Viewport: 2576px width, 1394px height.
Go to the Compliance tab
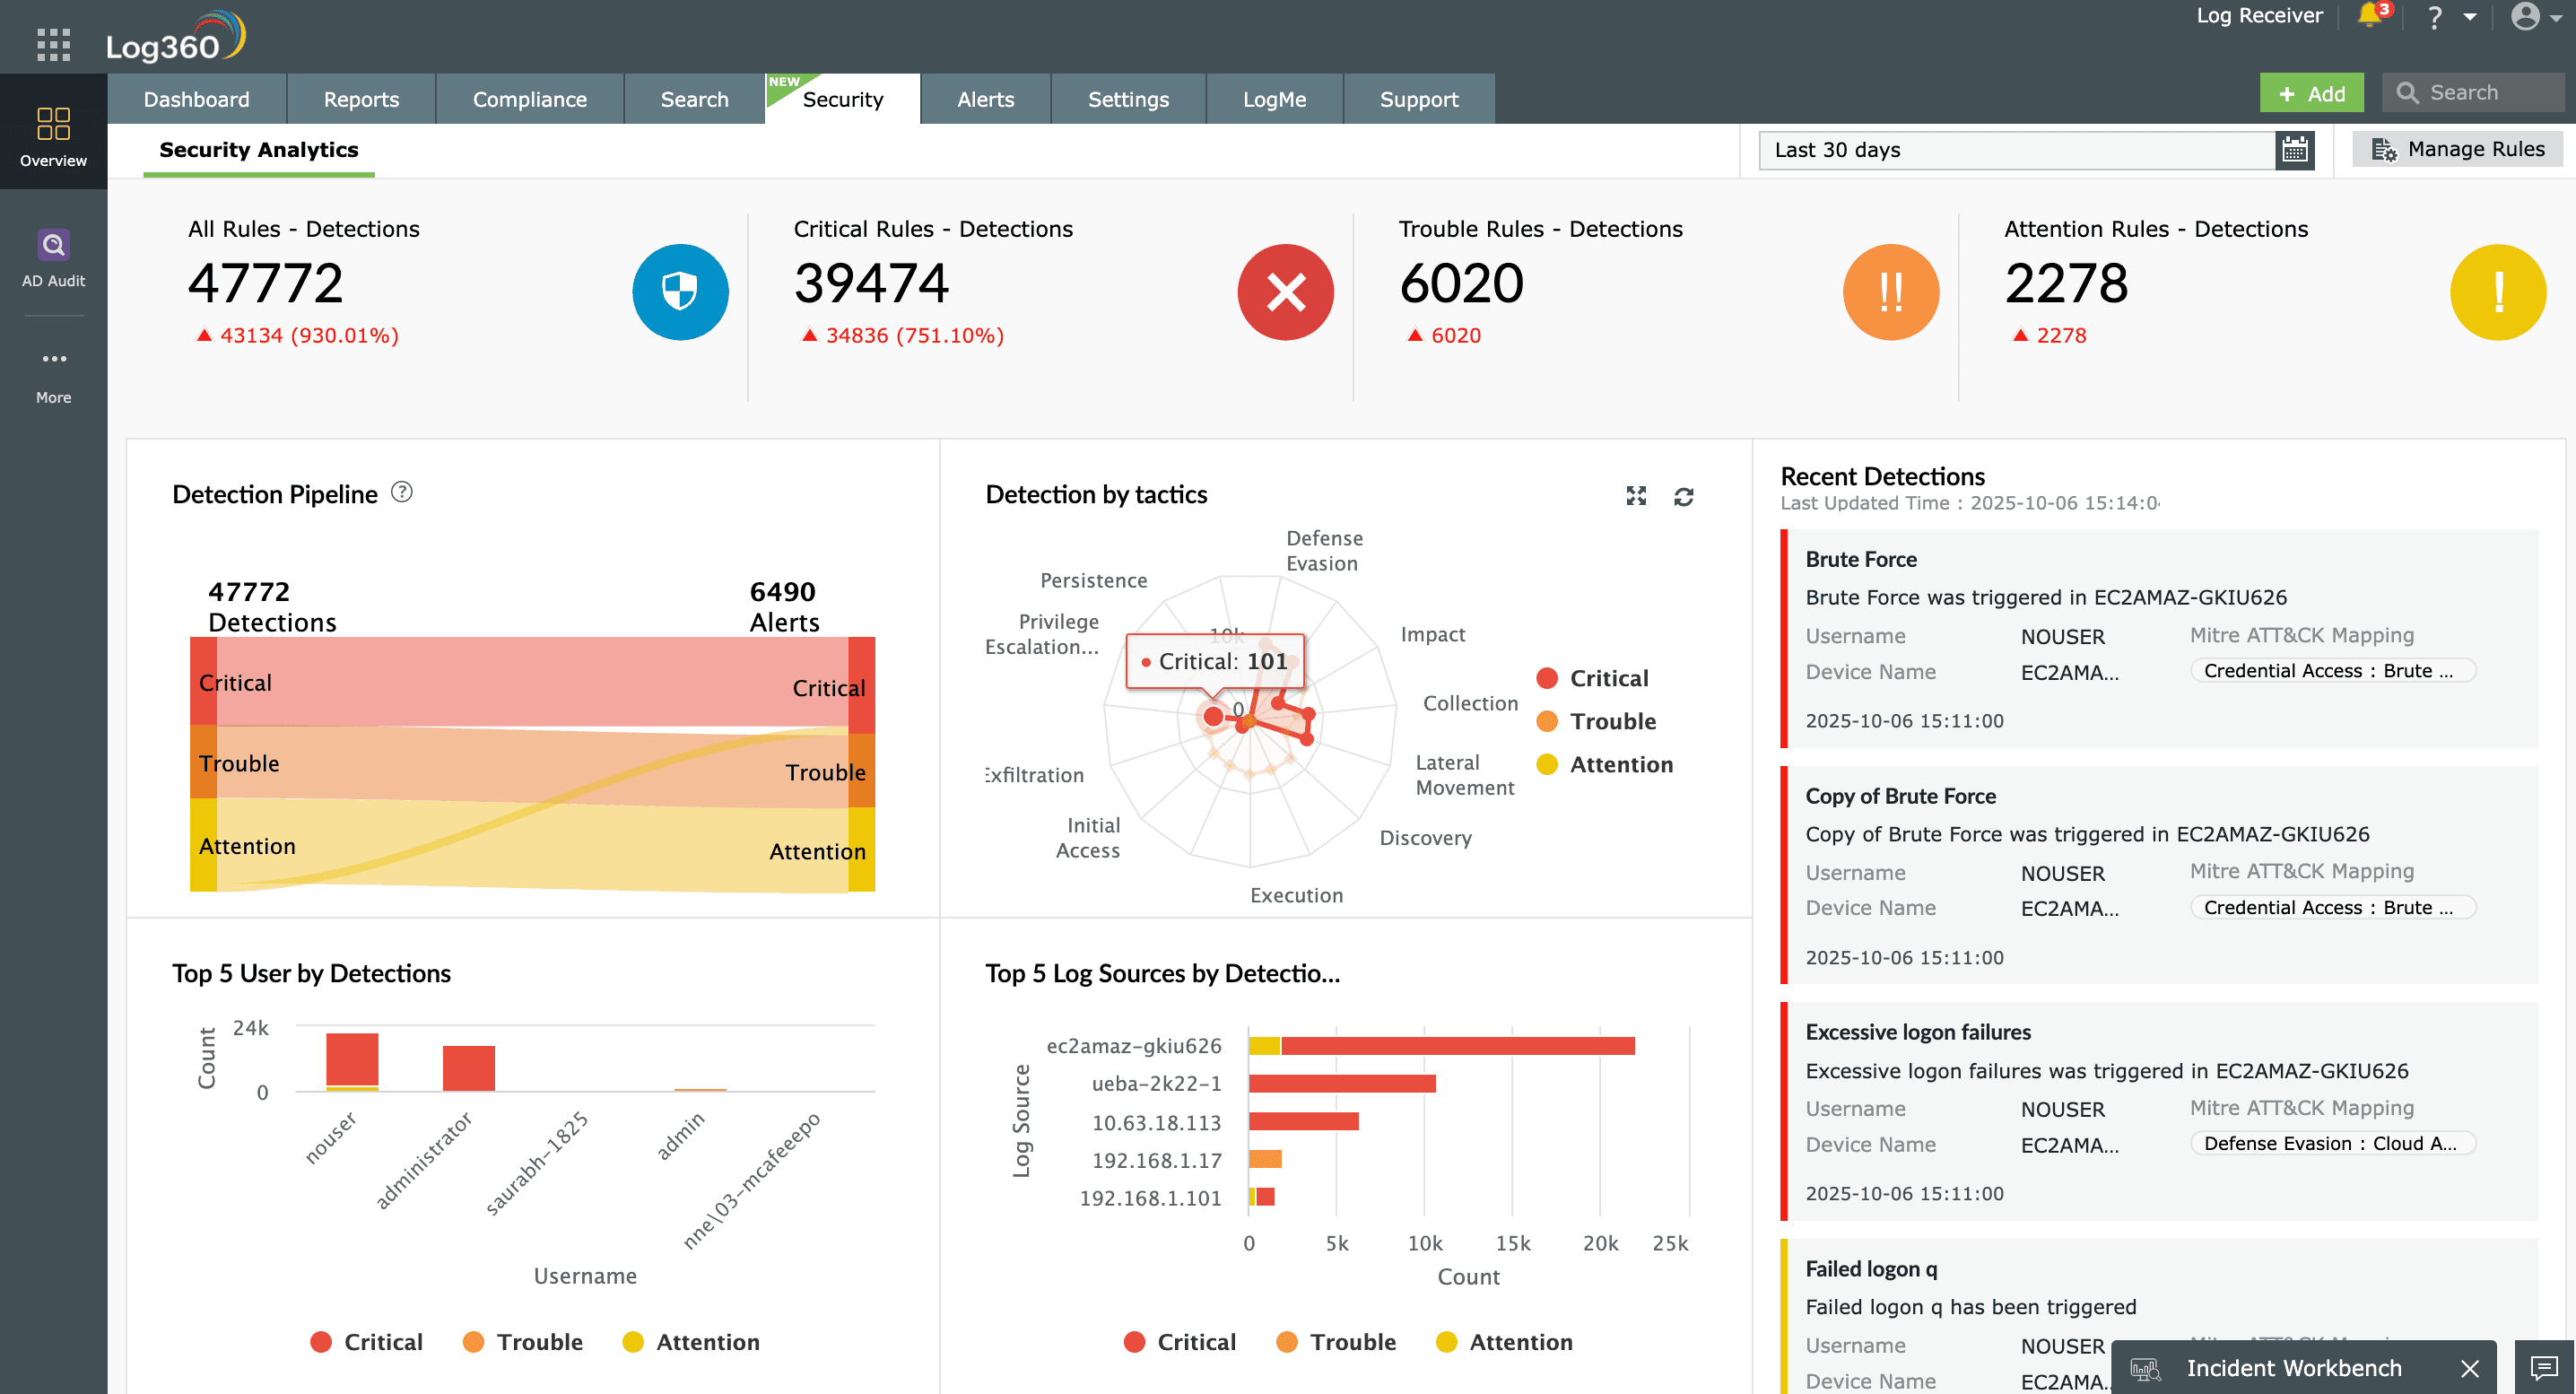click(x=529, y=98)
